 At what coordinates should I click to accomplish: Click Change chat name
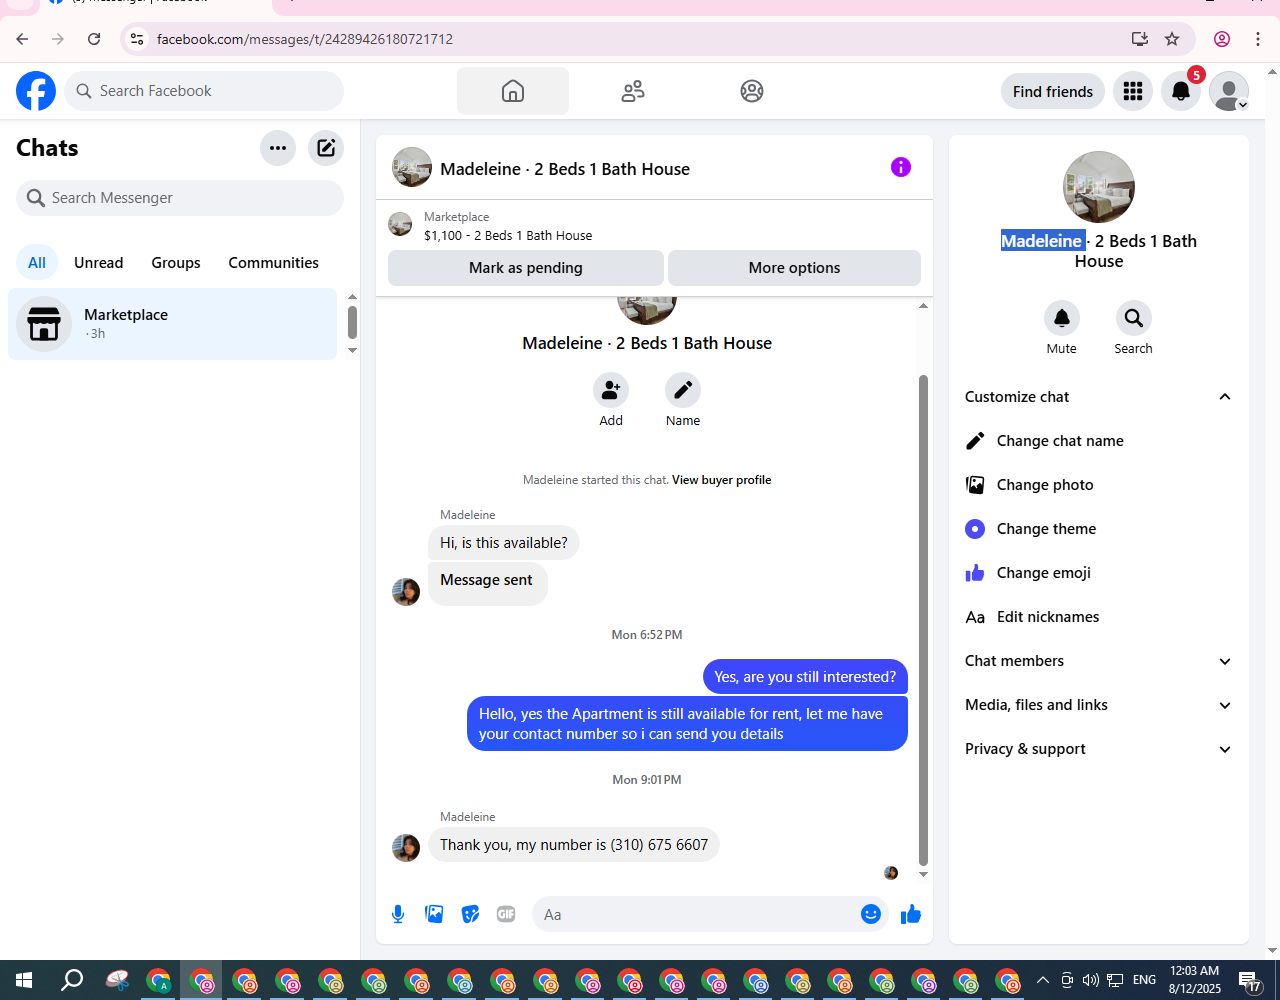click(1098, 441)
